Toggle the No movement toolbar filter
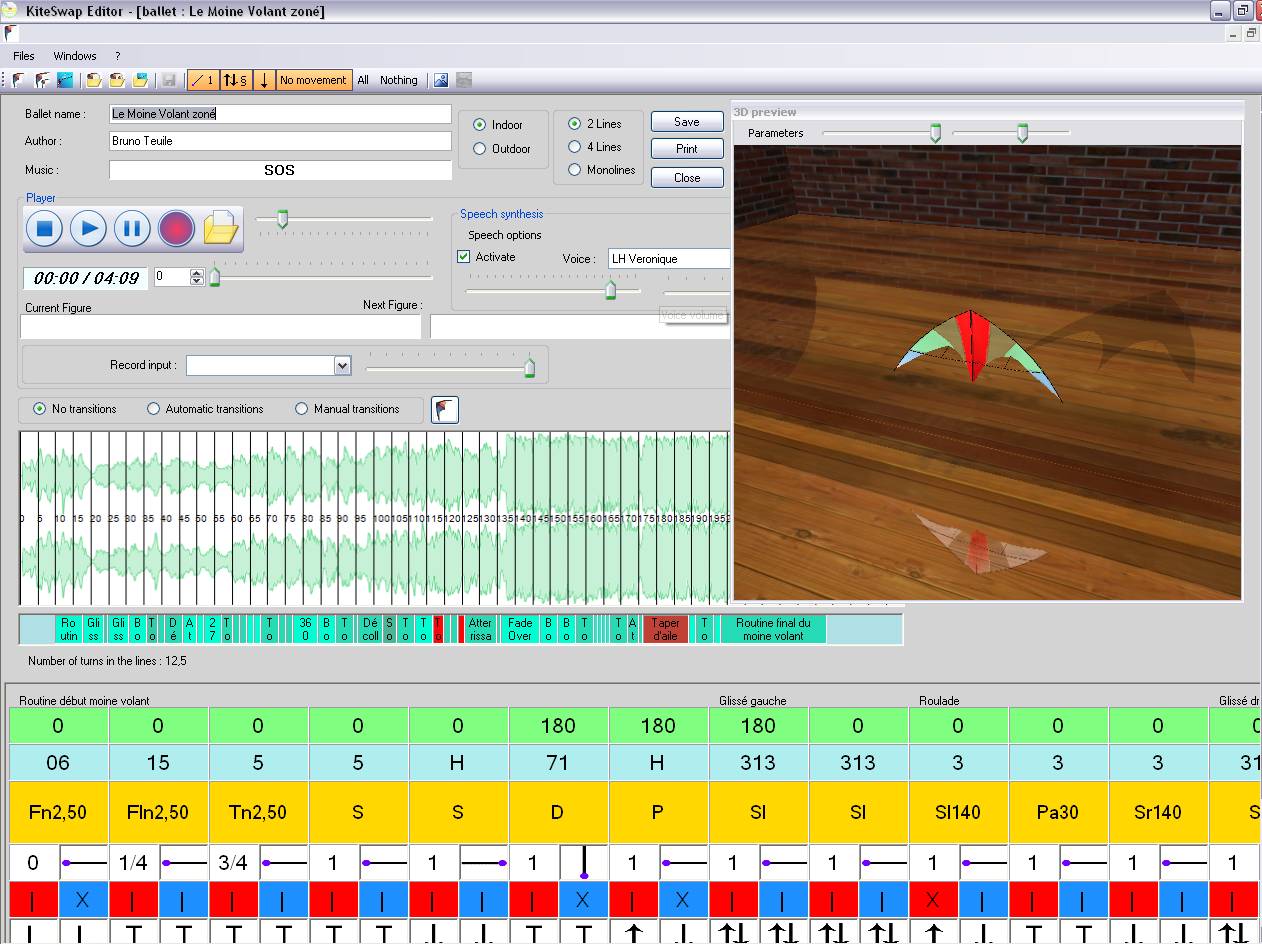The width and height of the screenshot is (1262, 944). tap(314, 80)
